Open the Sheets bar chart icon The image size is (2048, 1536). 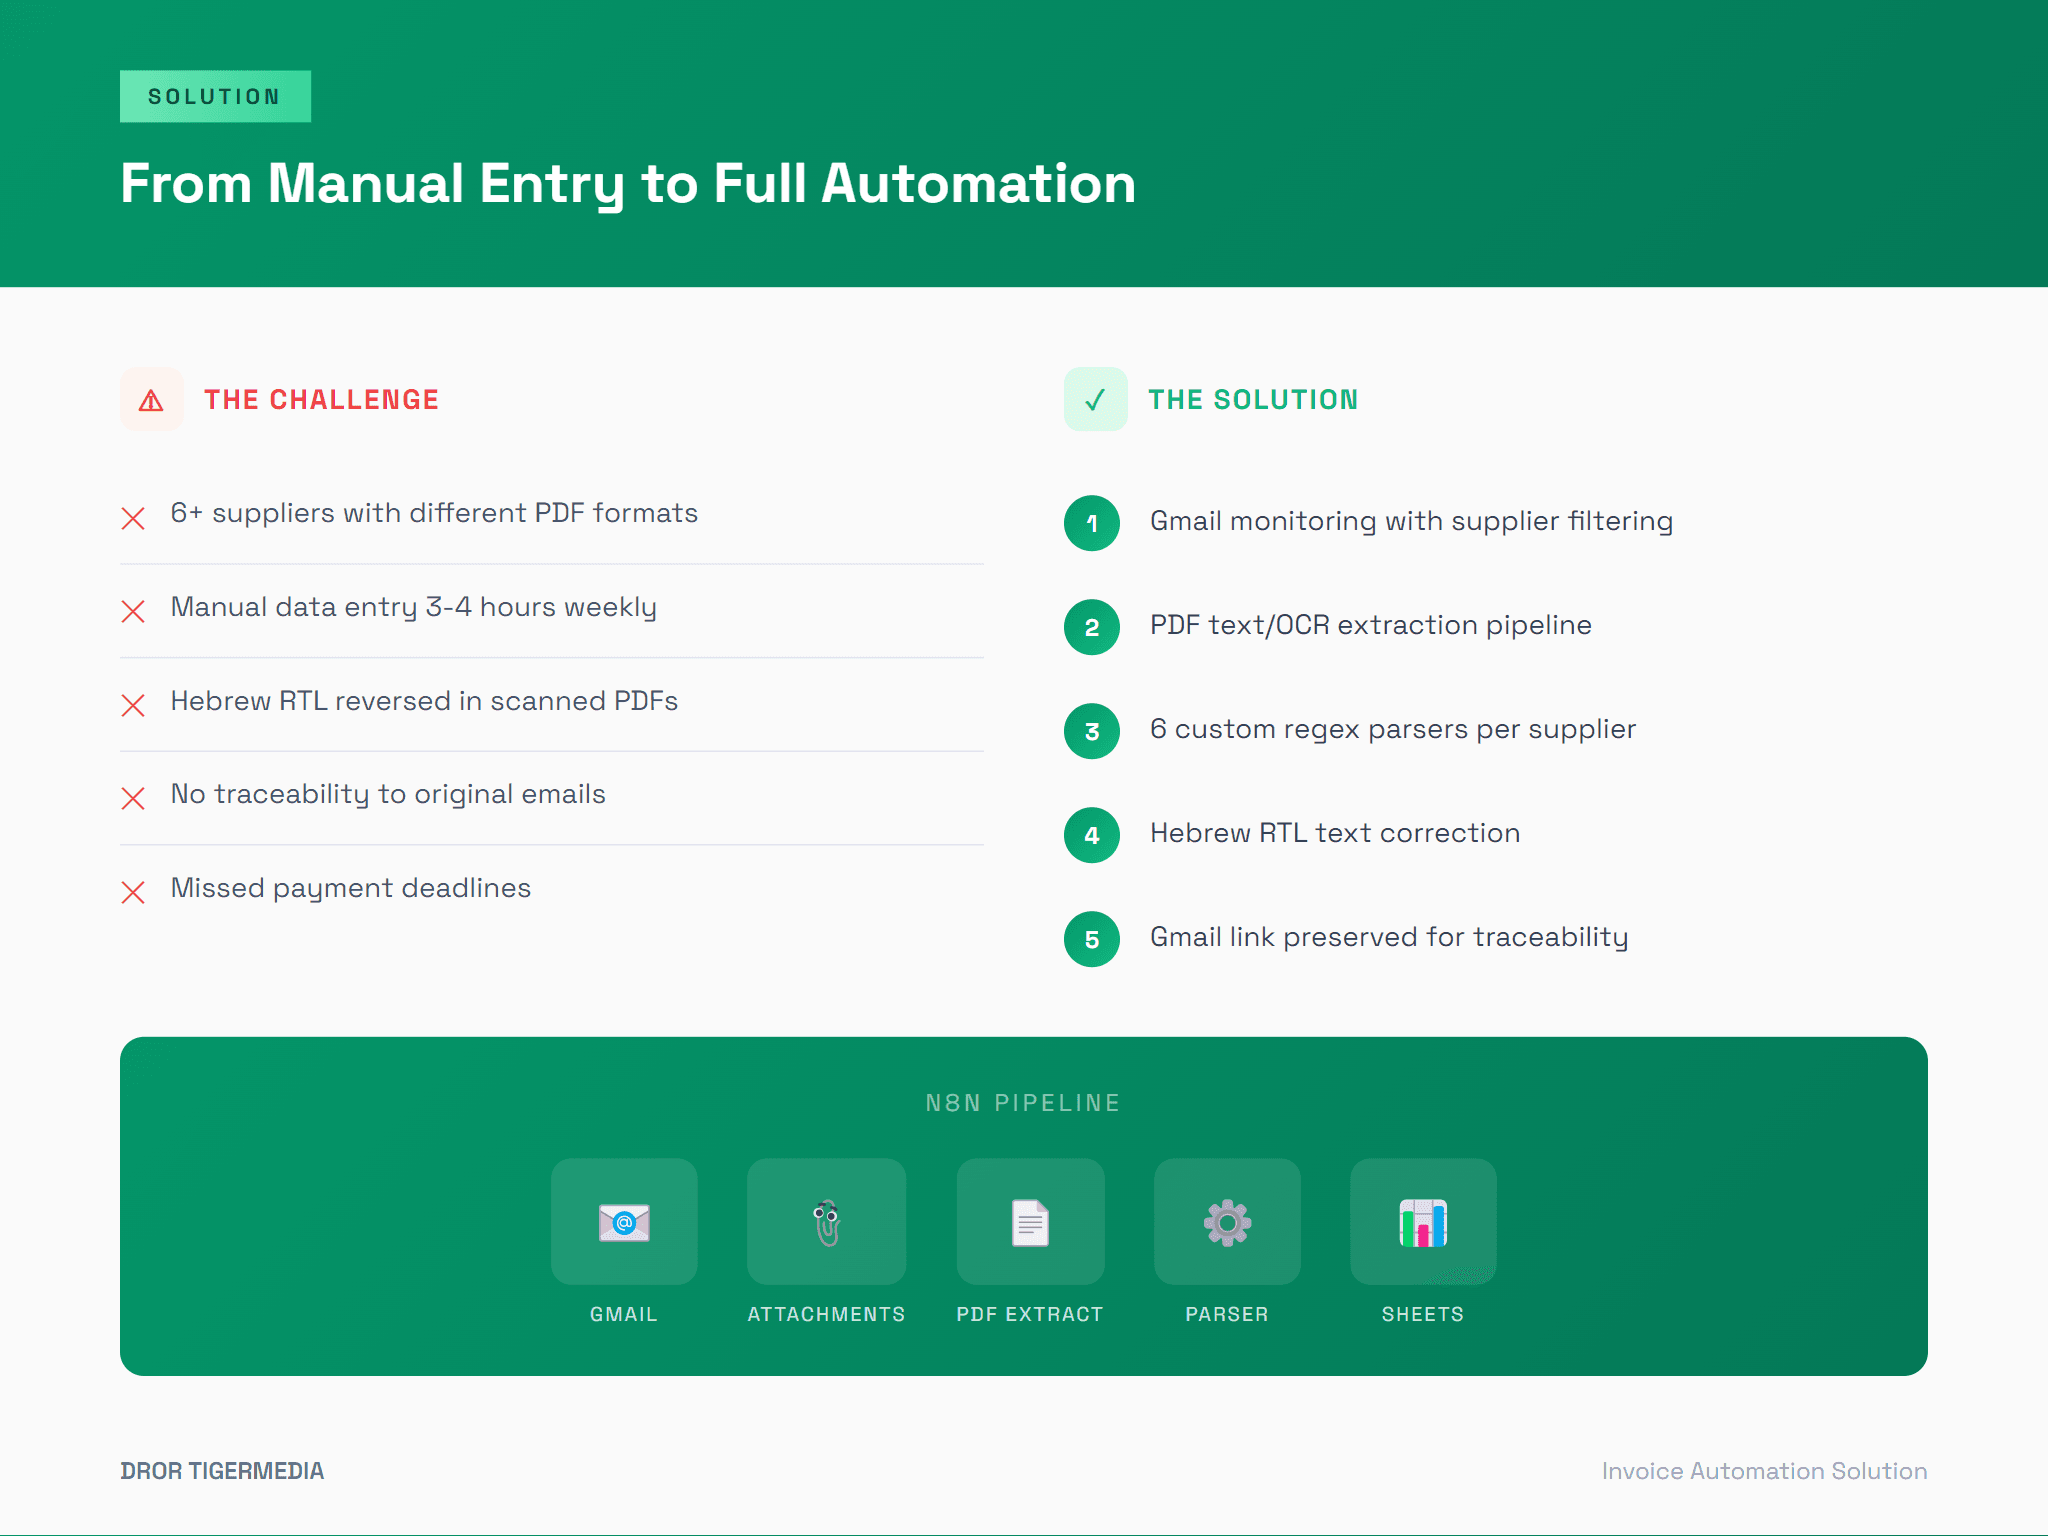(1423, 1222)
